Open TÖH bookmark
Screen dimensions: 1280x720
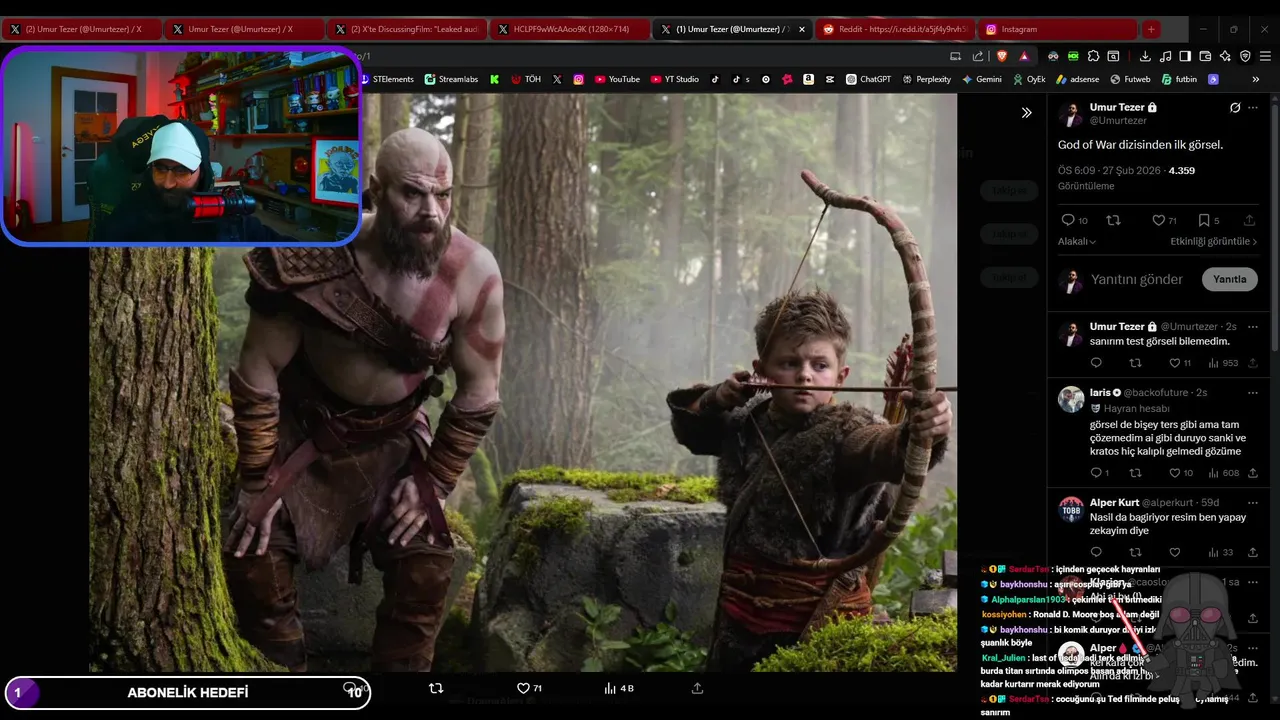coord(526,79)
